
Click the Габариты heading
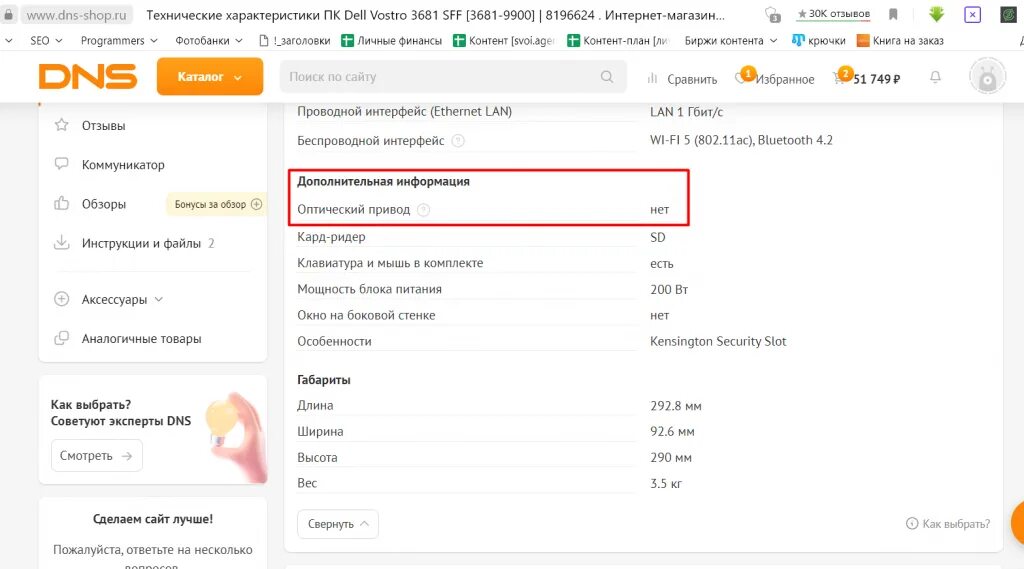[x=324, y=380]
